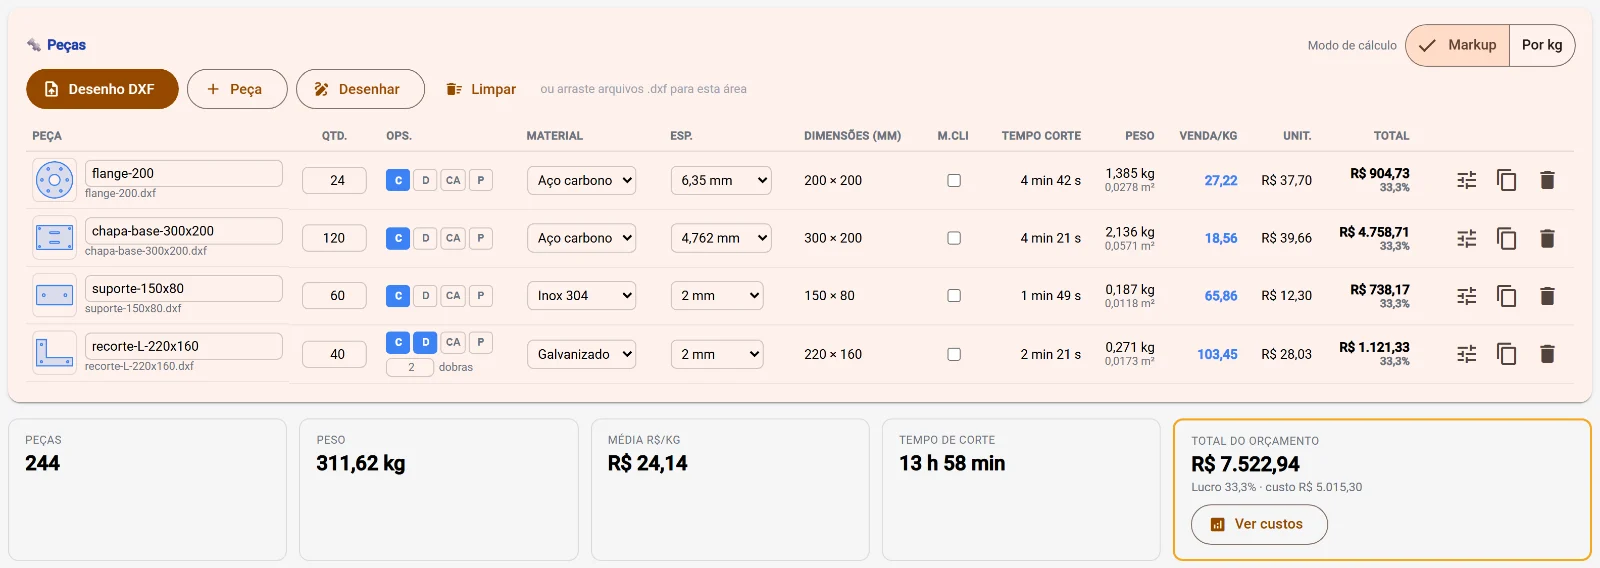Open material dropdown for flange-200
The width and height of the screenshot is (1600, 568).
[582, 180]
